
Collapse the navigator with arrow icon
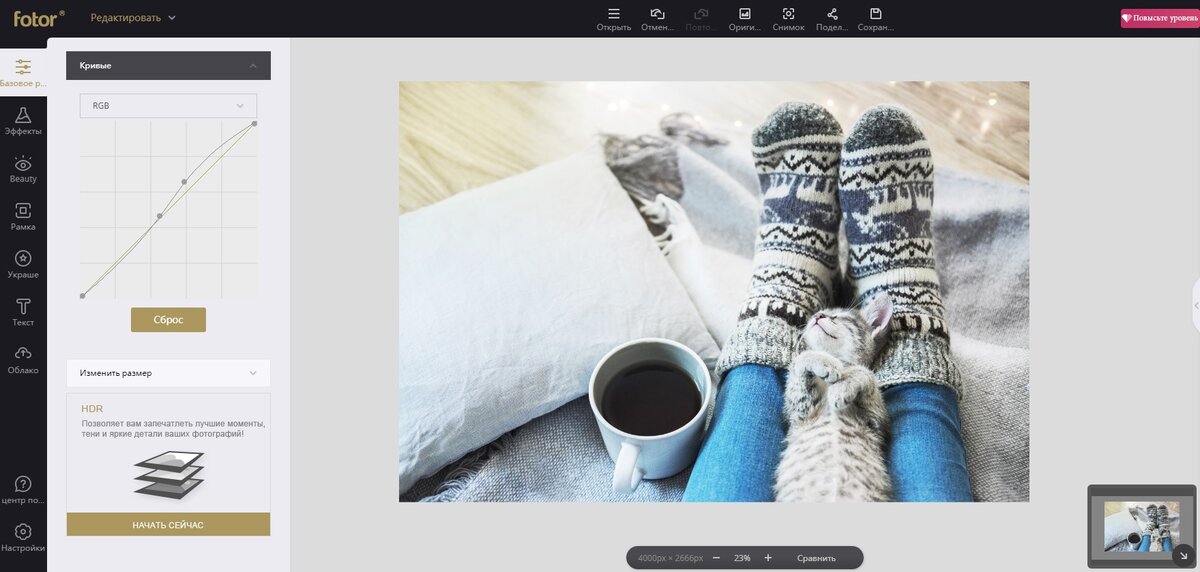[1183, 555]
